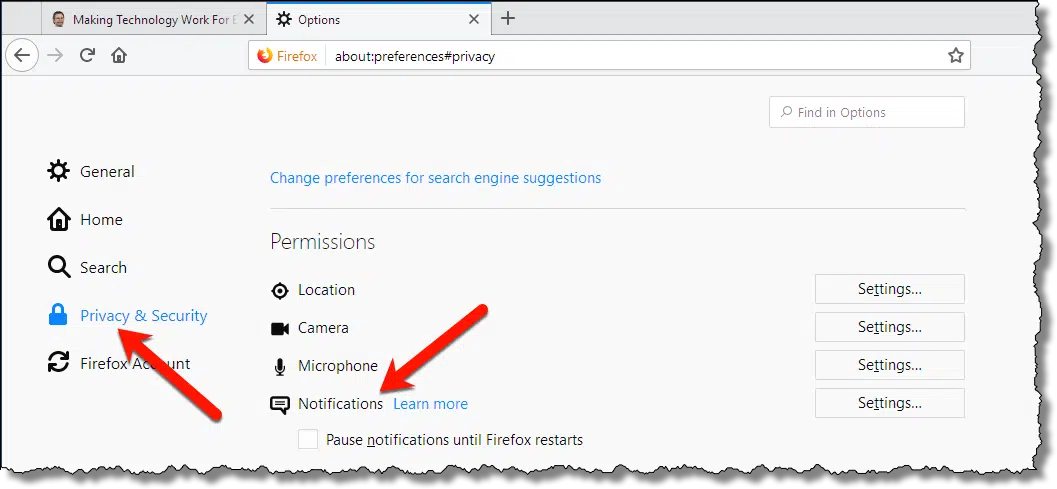Click the address bar URL text
The image size is (1057, 489).
tap(415, 57)
